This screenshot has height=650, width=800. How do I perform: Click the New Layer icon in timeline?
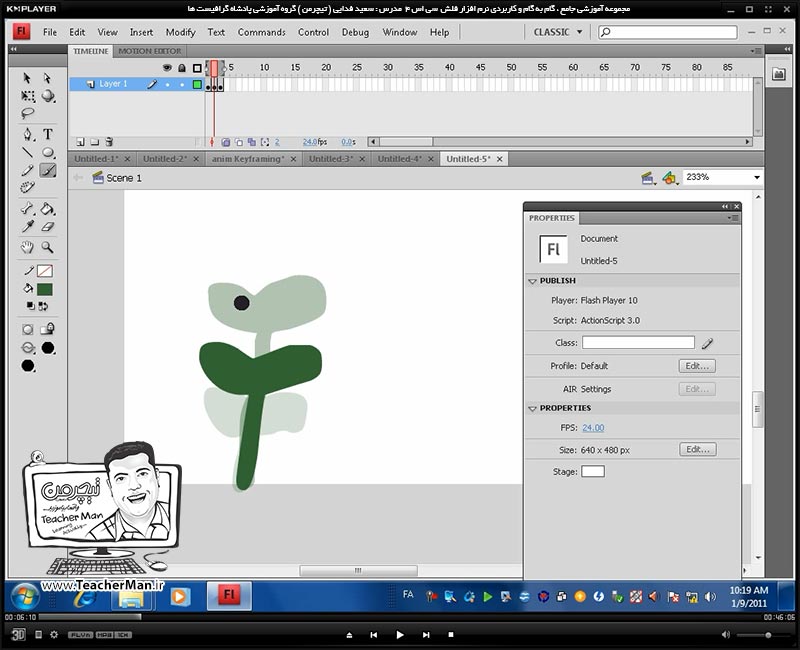coord(80,142)
